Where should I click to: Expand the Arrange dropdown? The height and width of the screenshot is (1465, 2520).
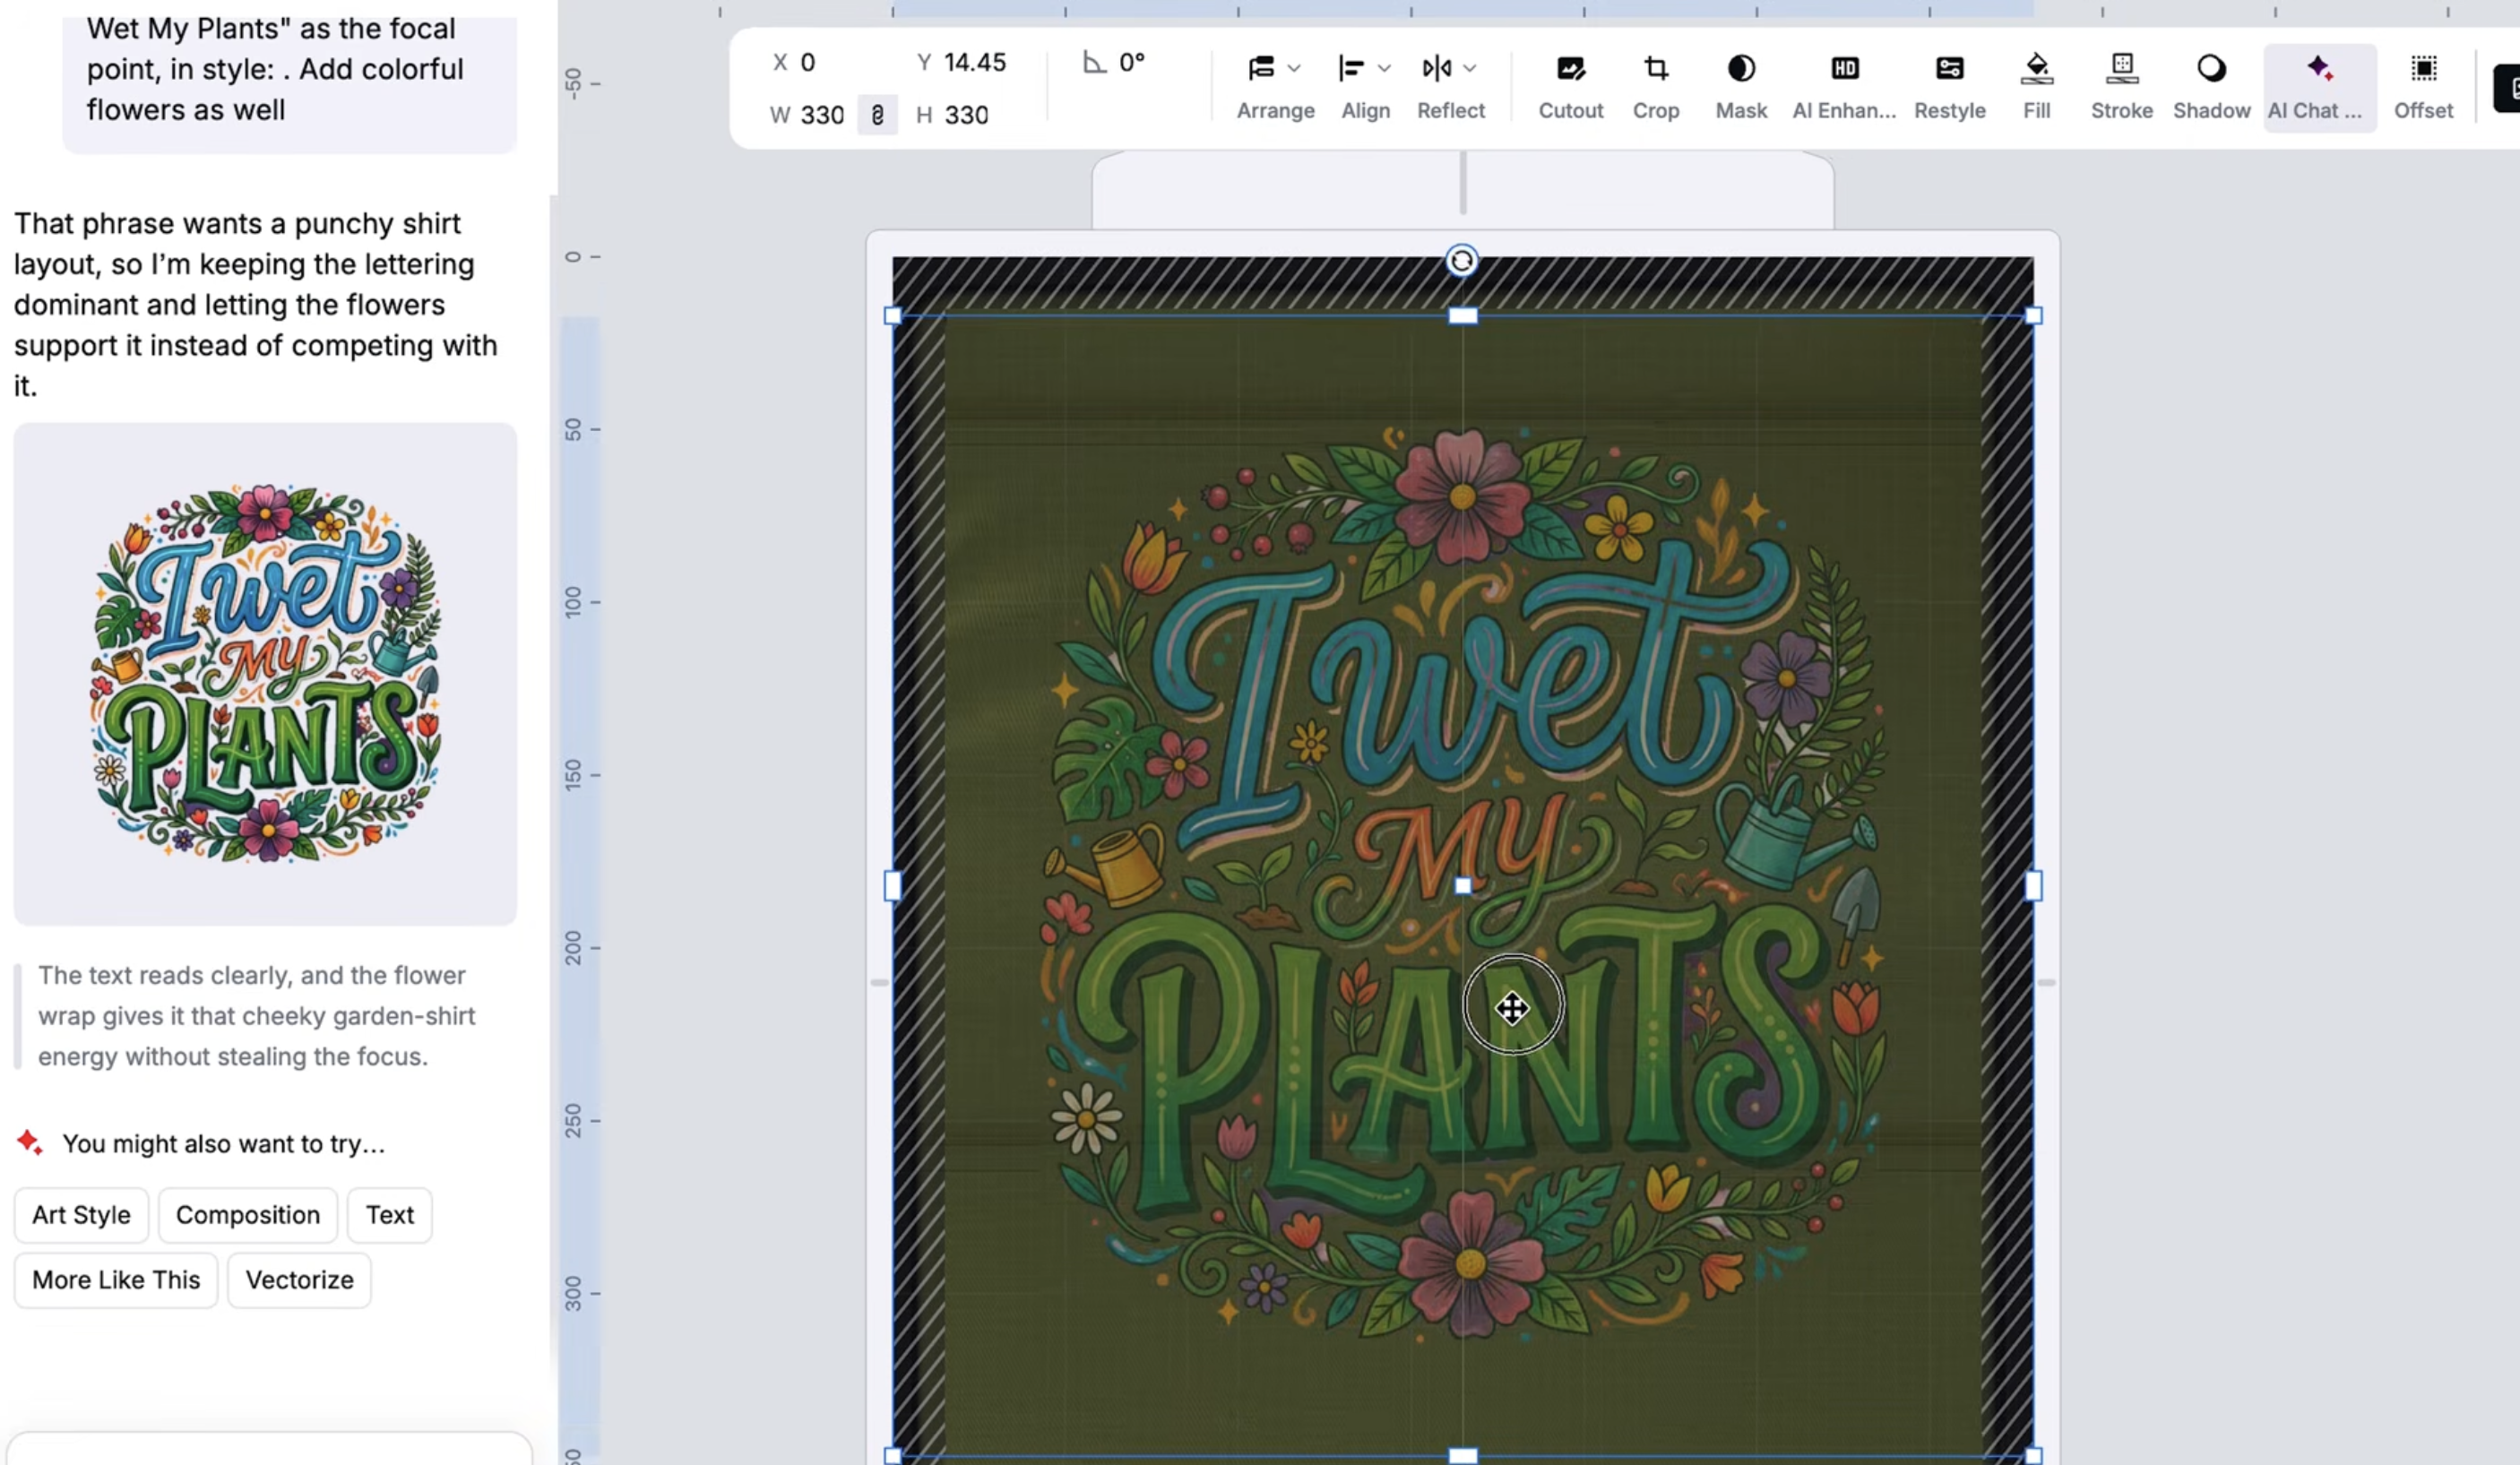click(1275, 87)
